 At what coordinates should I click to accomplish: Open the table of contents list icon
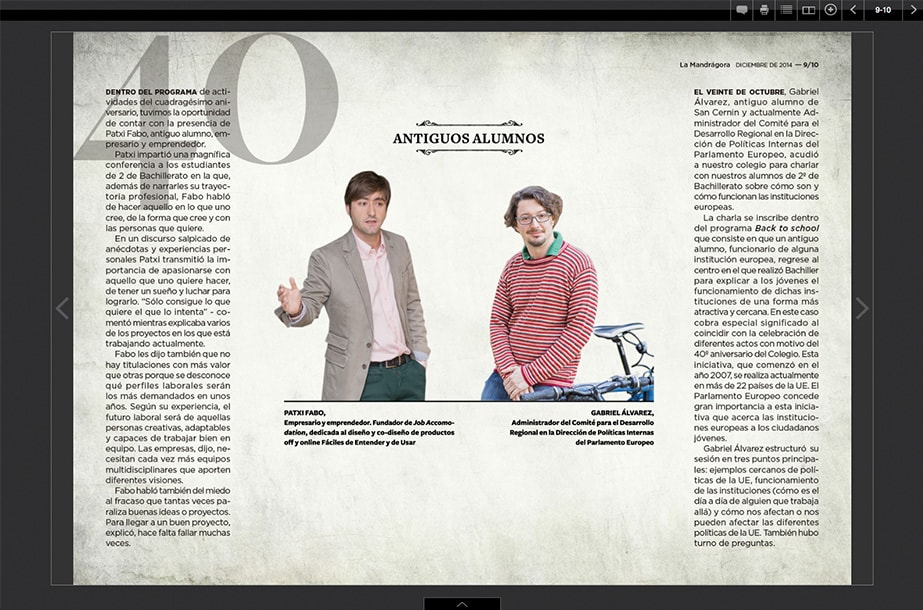pyautogui.click(x=786, y=10)
